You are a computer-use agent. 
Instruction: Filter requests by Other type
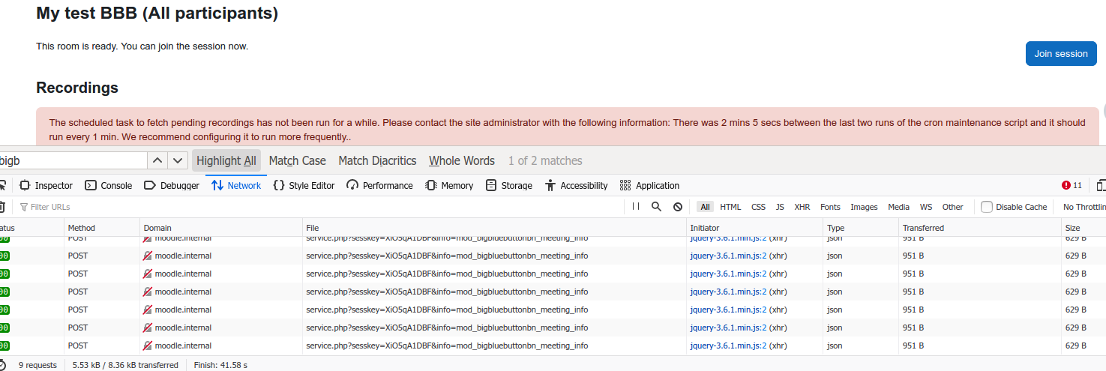tap(952, 207)
